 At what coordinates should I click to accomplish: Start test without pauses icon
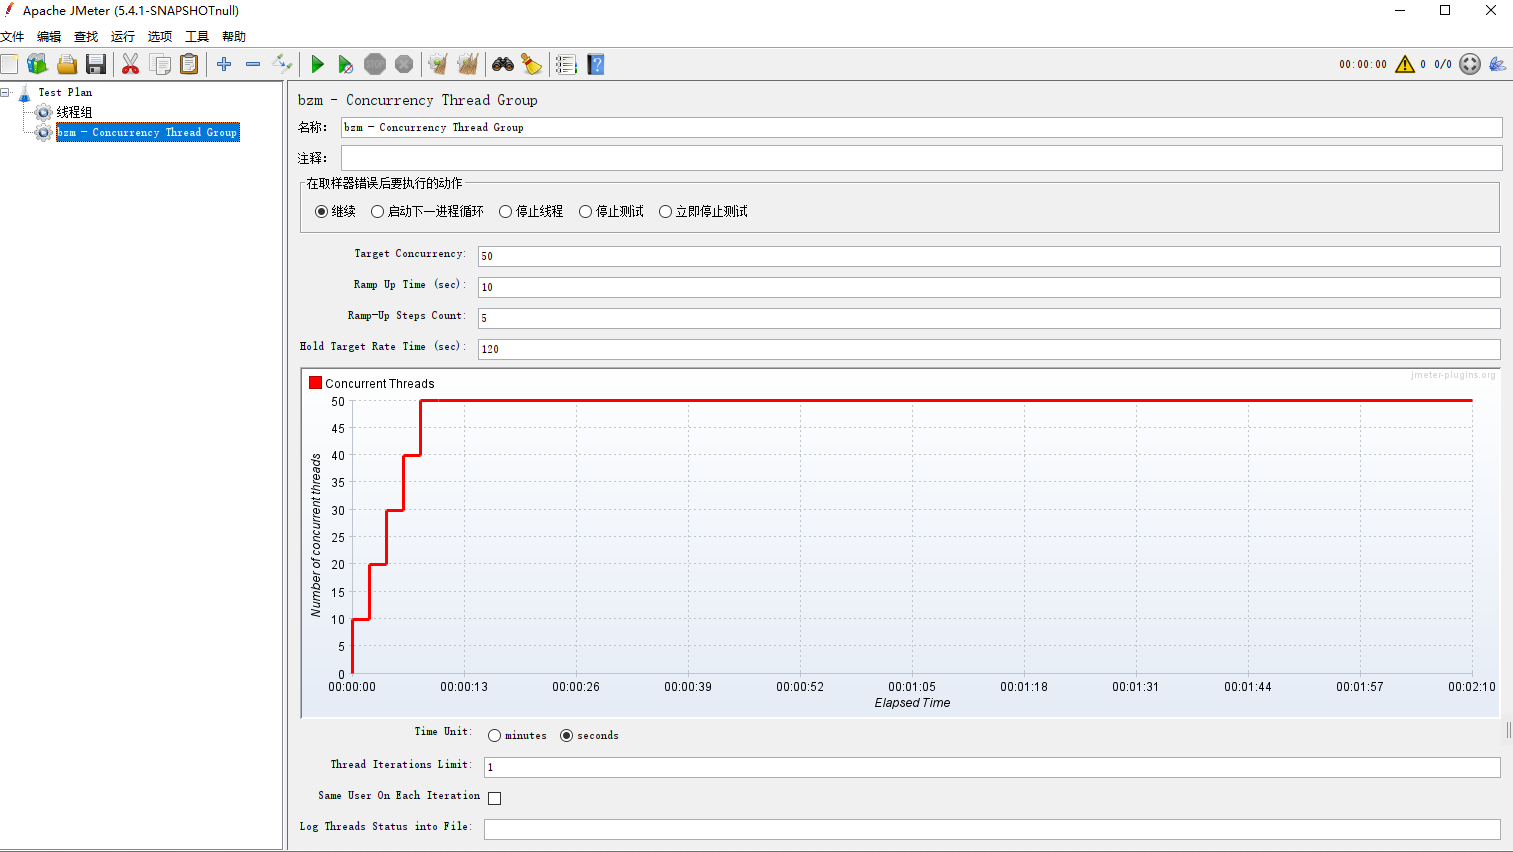(x=346, y=65)
